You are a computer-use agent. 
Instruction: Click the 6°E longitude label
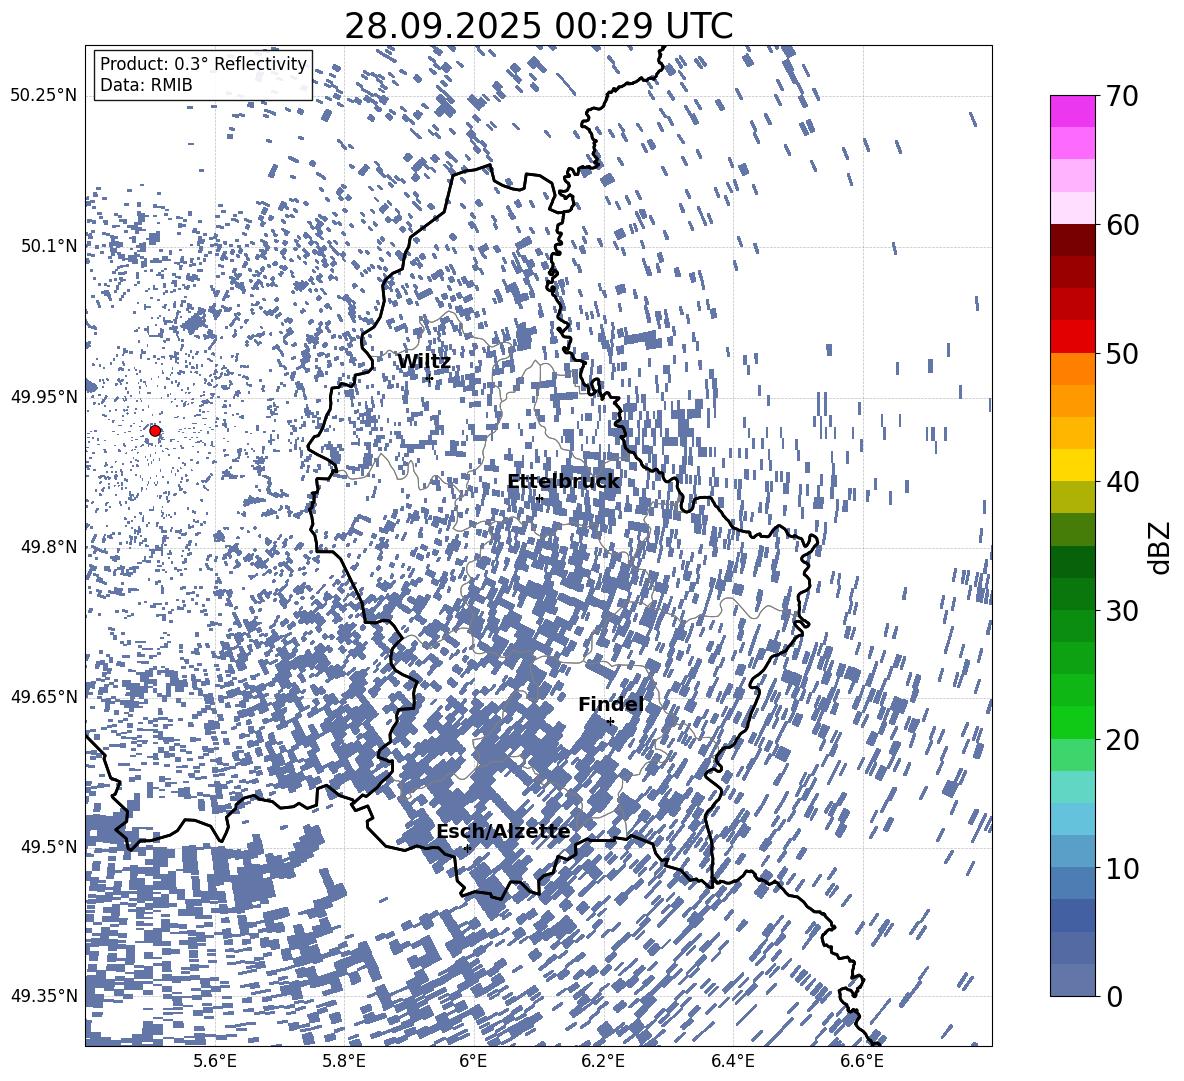pos(473,1062)
